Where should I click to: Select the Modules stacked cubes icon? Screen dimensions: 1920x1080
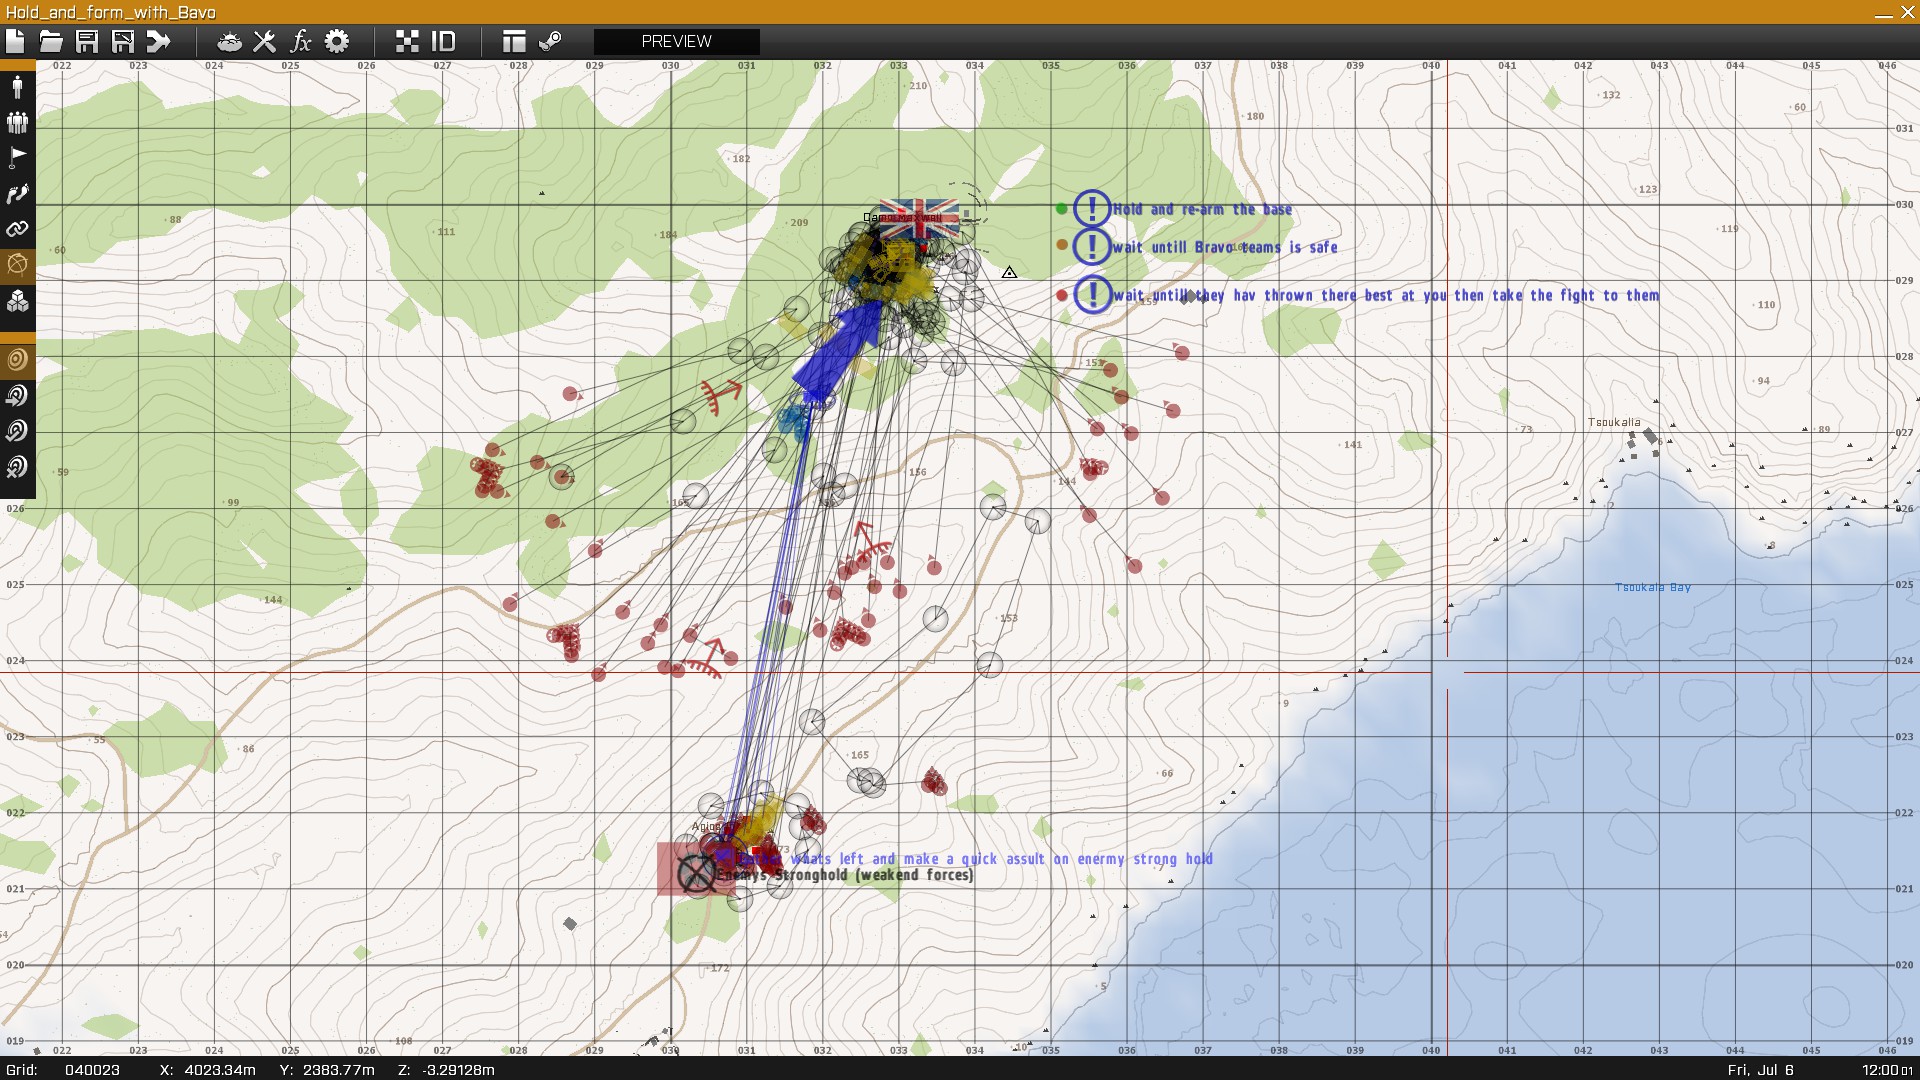[17, 301]
